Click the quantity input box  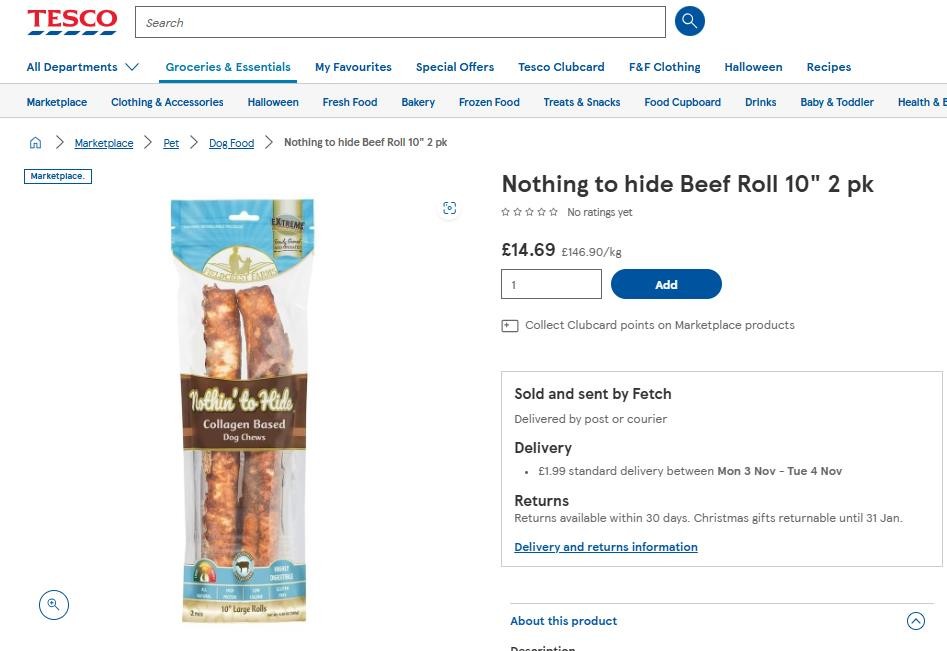pos(551,284)
